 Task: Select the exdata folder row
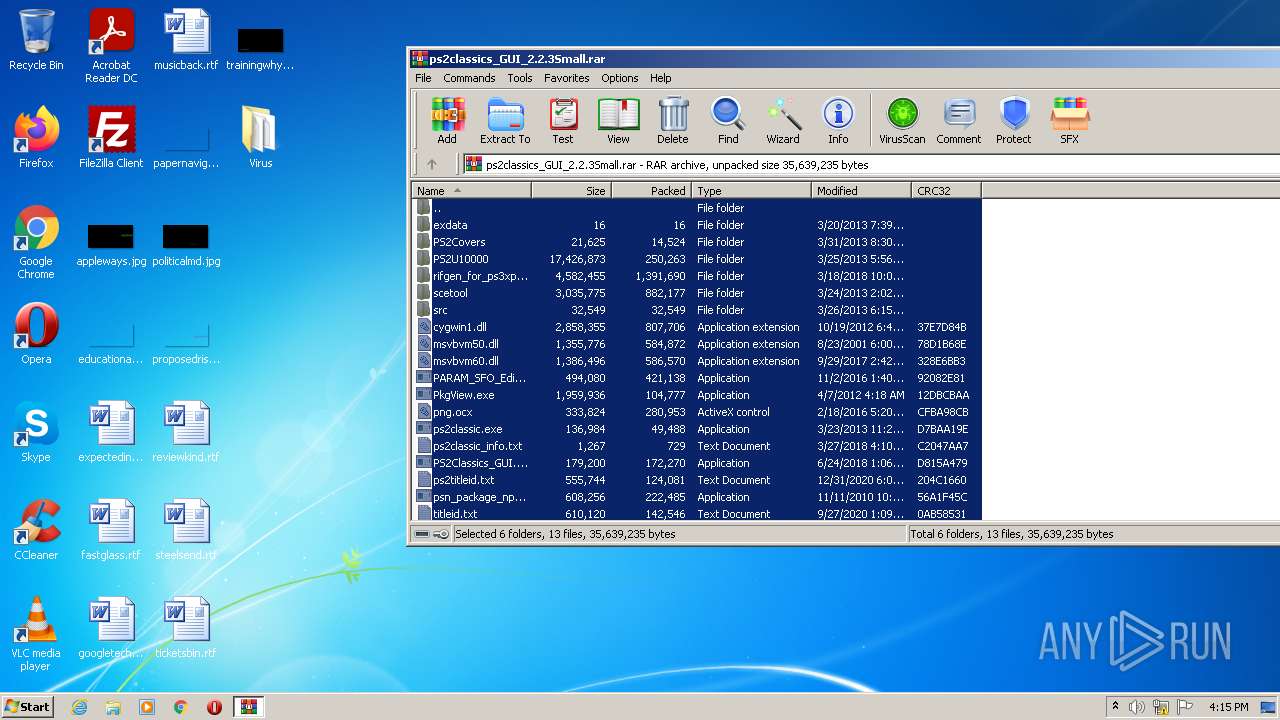[697, 225]
